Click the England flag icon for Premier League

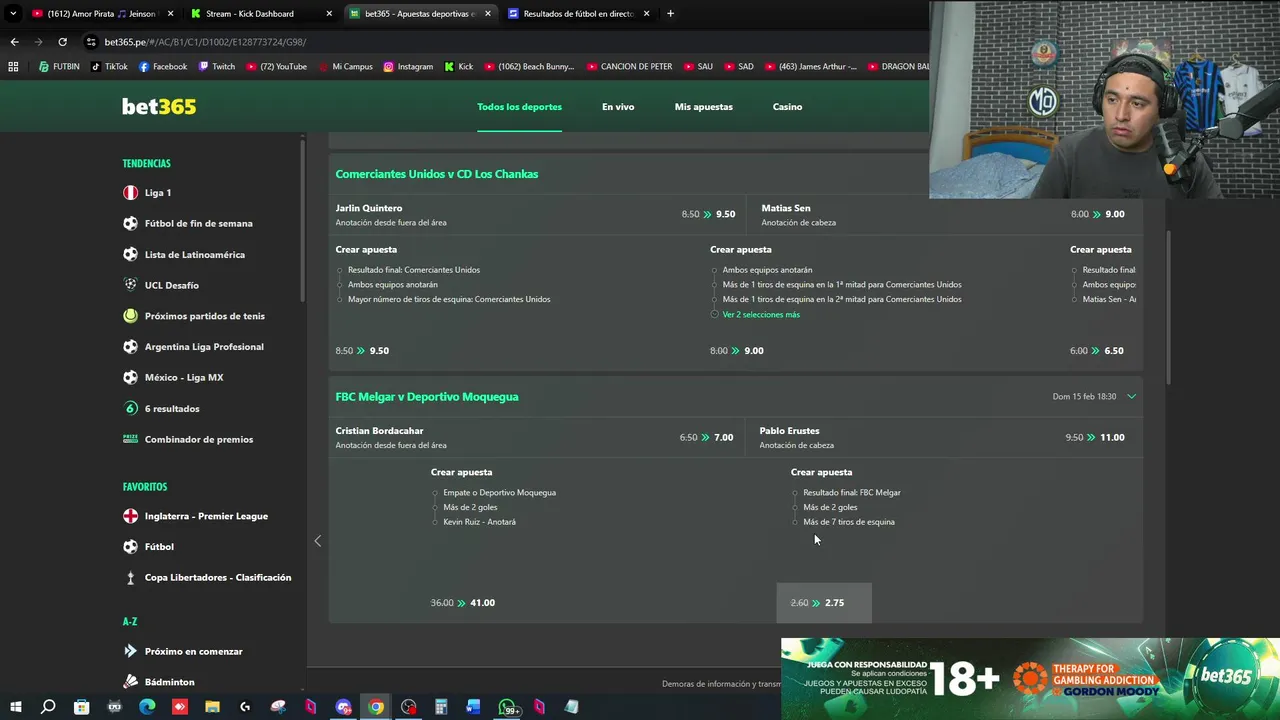(130, 516)
